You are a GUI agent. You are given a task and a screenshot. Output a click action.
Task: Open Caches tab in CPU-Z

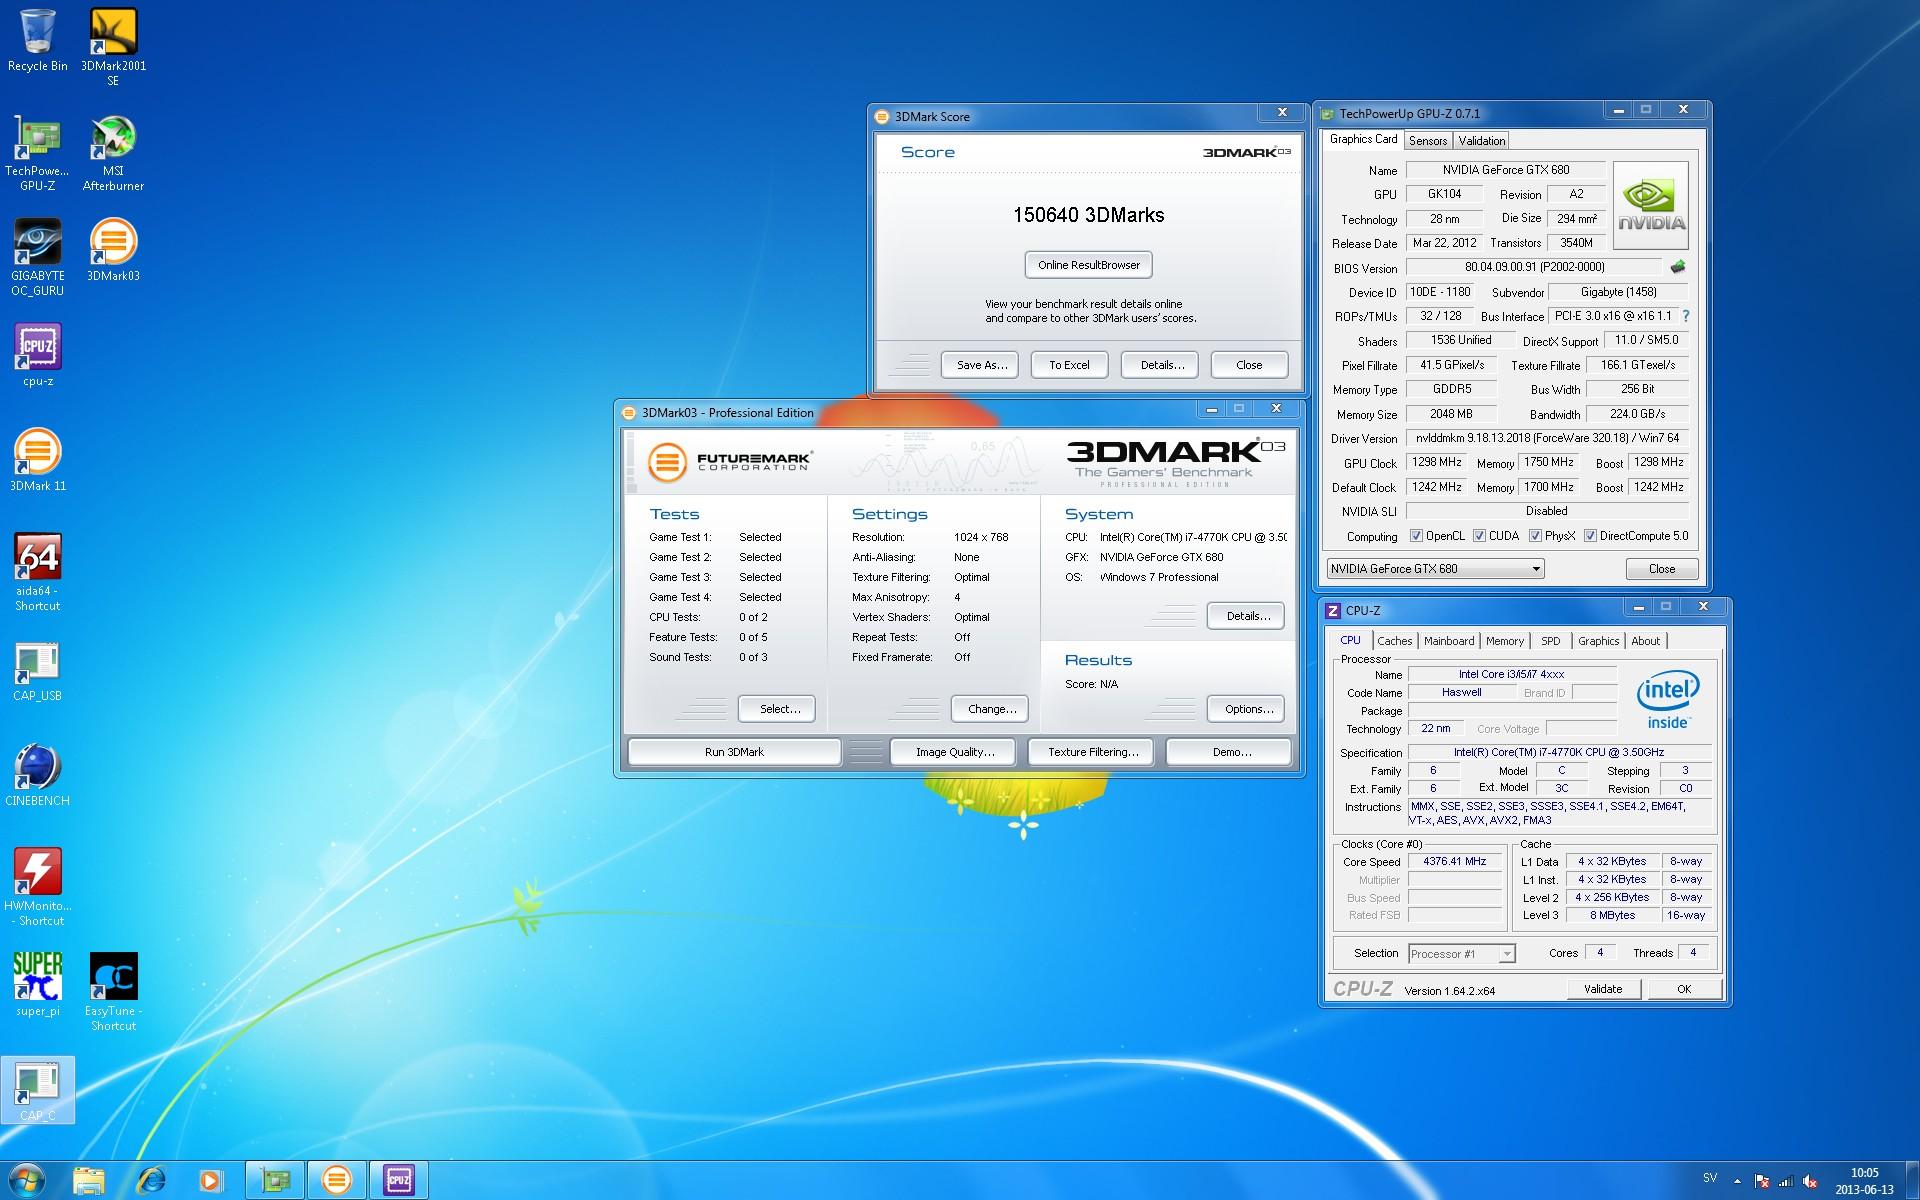click(x=1394, y=641)
